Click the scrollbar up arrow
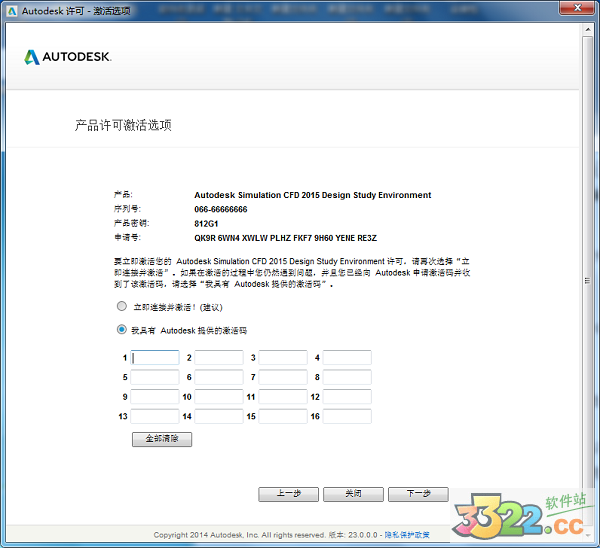Viewport: 600px width, 548px height. pyautogui.click(x=588, y=29)
